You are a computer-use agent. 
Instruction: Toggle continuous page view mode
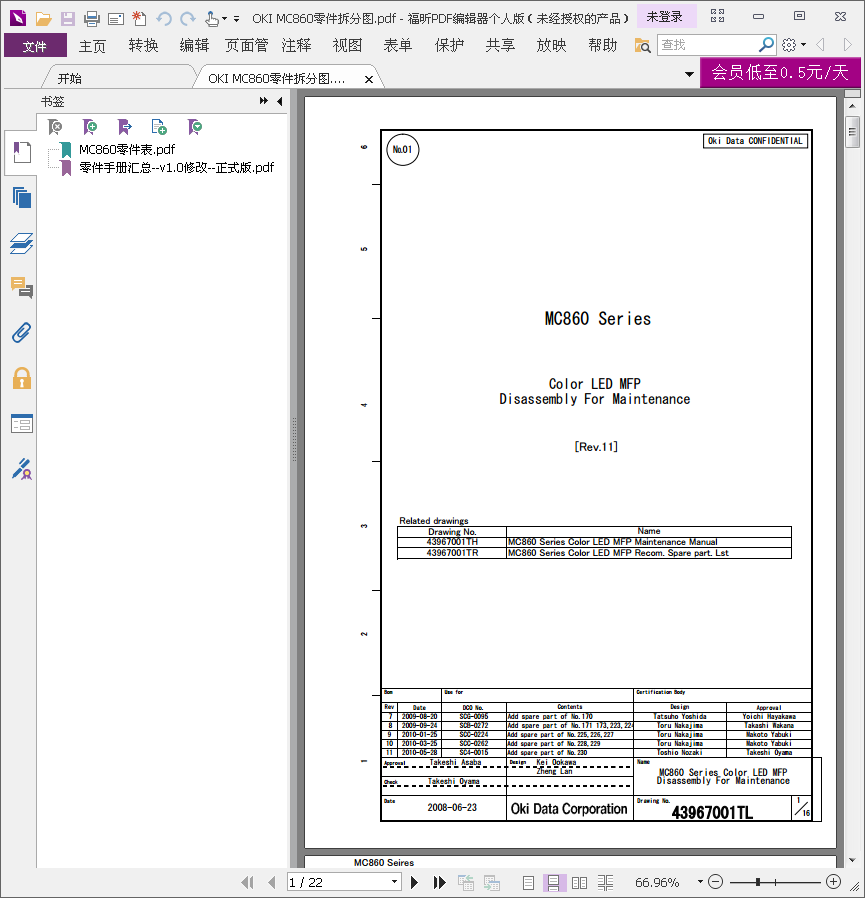point(553,883)
